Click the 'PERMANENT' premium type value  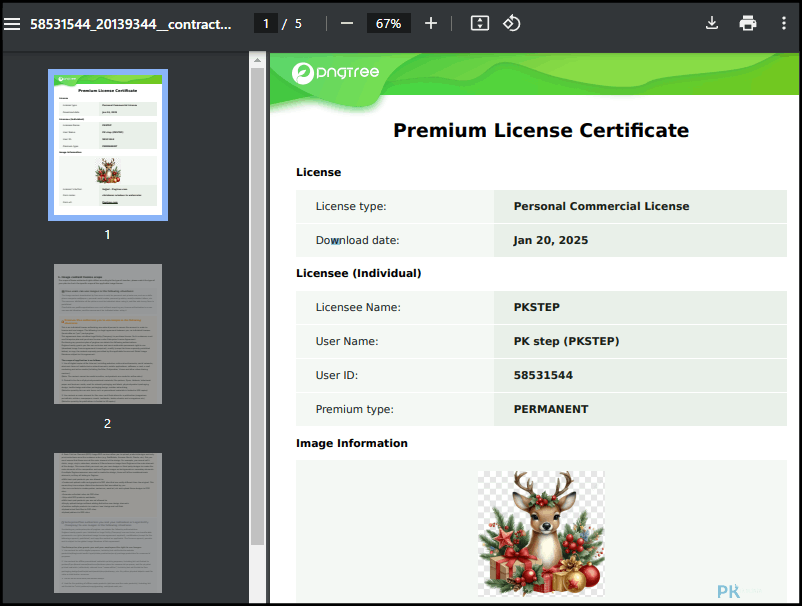coord(551,409)
